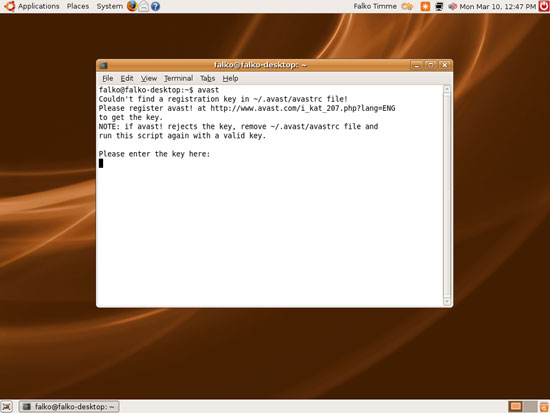Open the network monitor tray icon
The height and width of the screenshot is (413, 550).
tap(439, 6)
